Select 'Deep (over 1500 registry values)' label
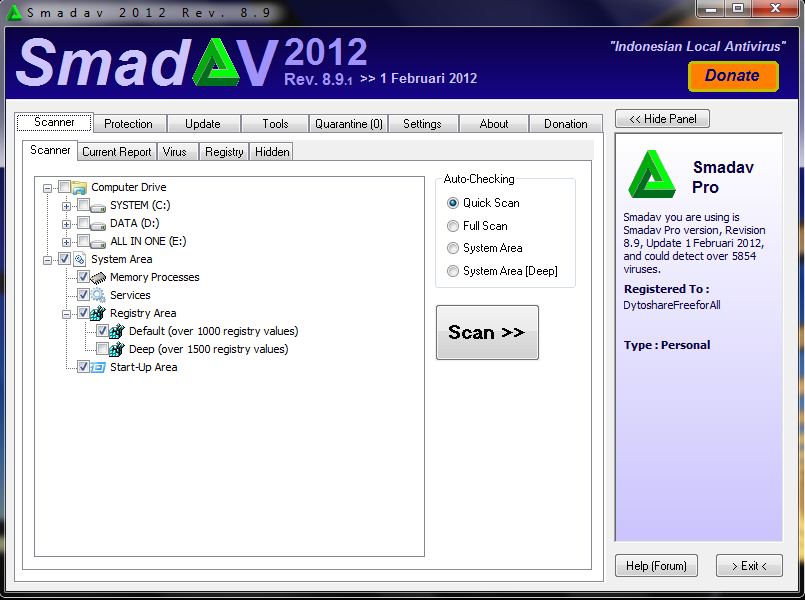Image resolution: width=805 pixels, height=600 pixels. click(x=208, y=349)
